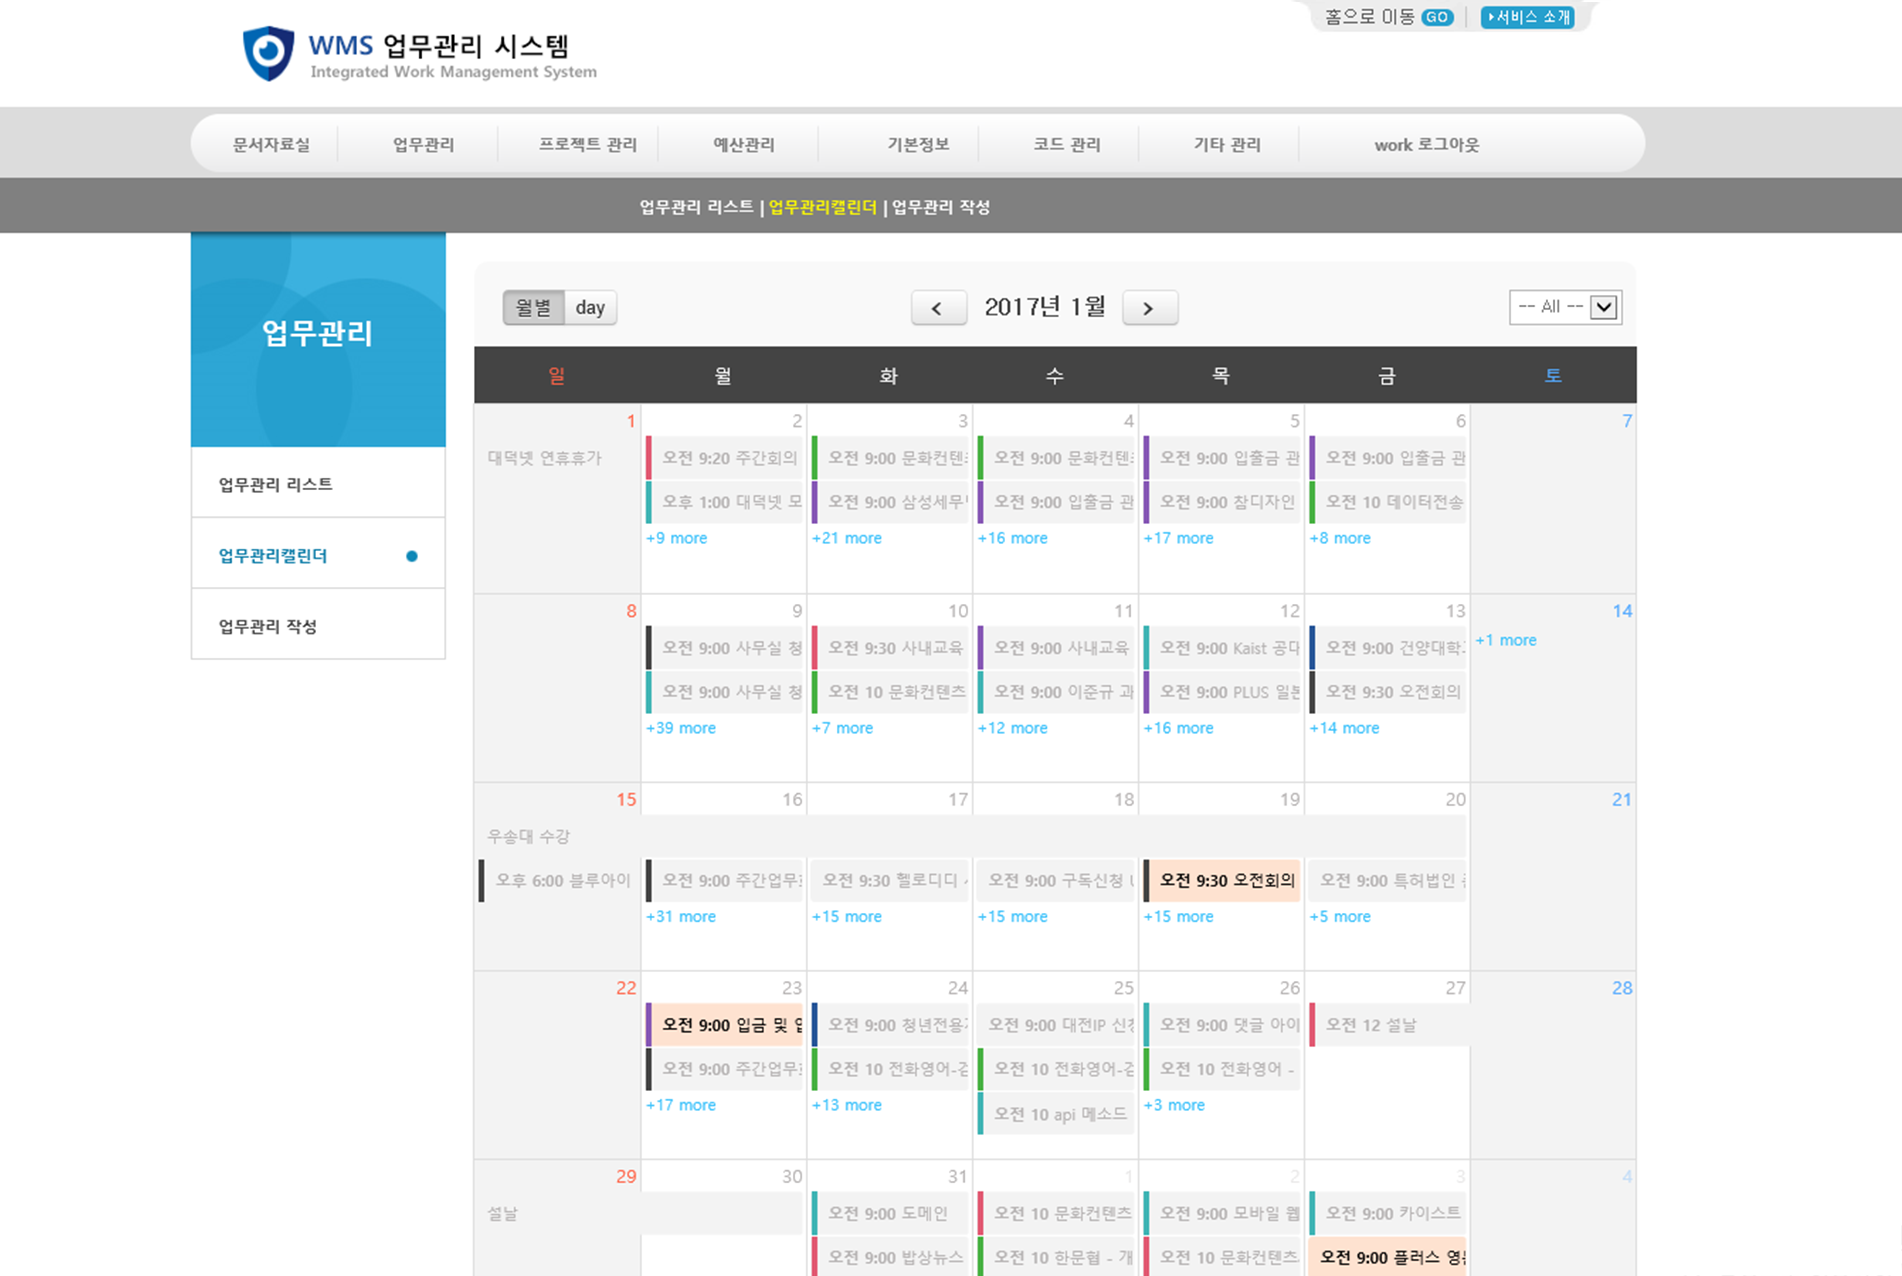1902x1276 pixels.
Task: Open the highlighted 오전 9:30 오전회의 event
Action: tap(1226, 880)
